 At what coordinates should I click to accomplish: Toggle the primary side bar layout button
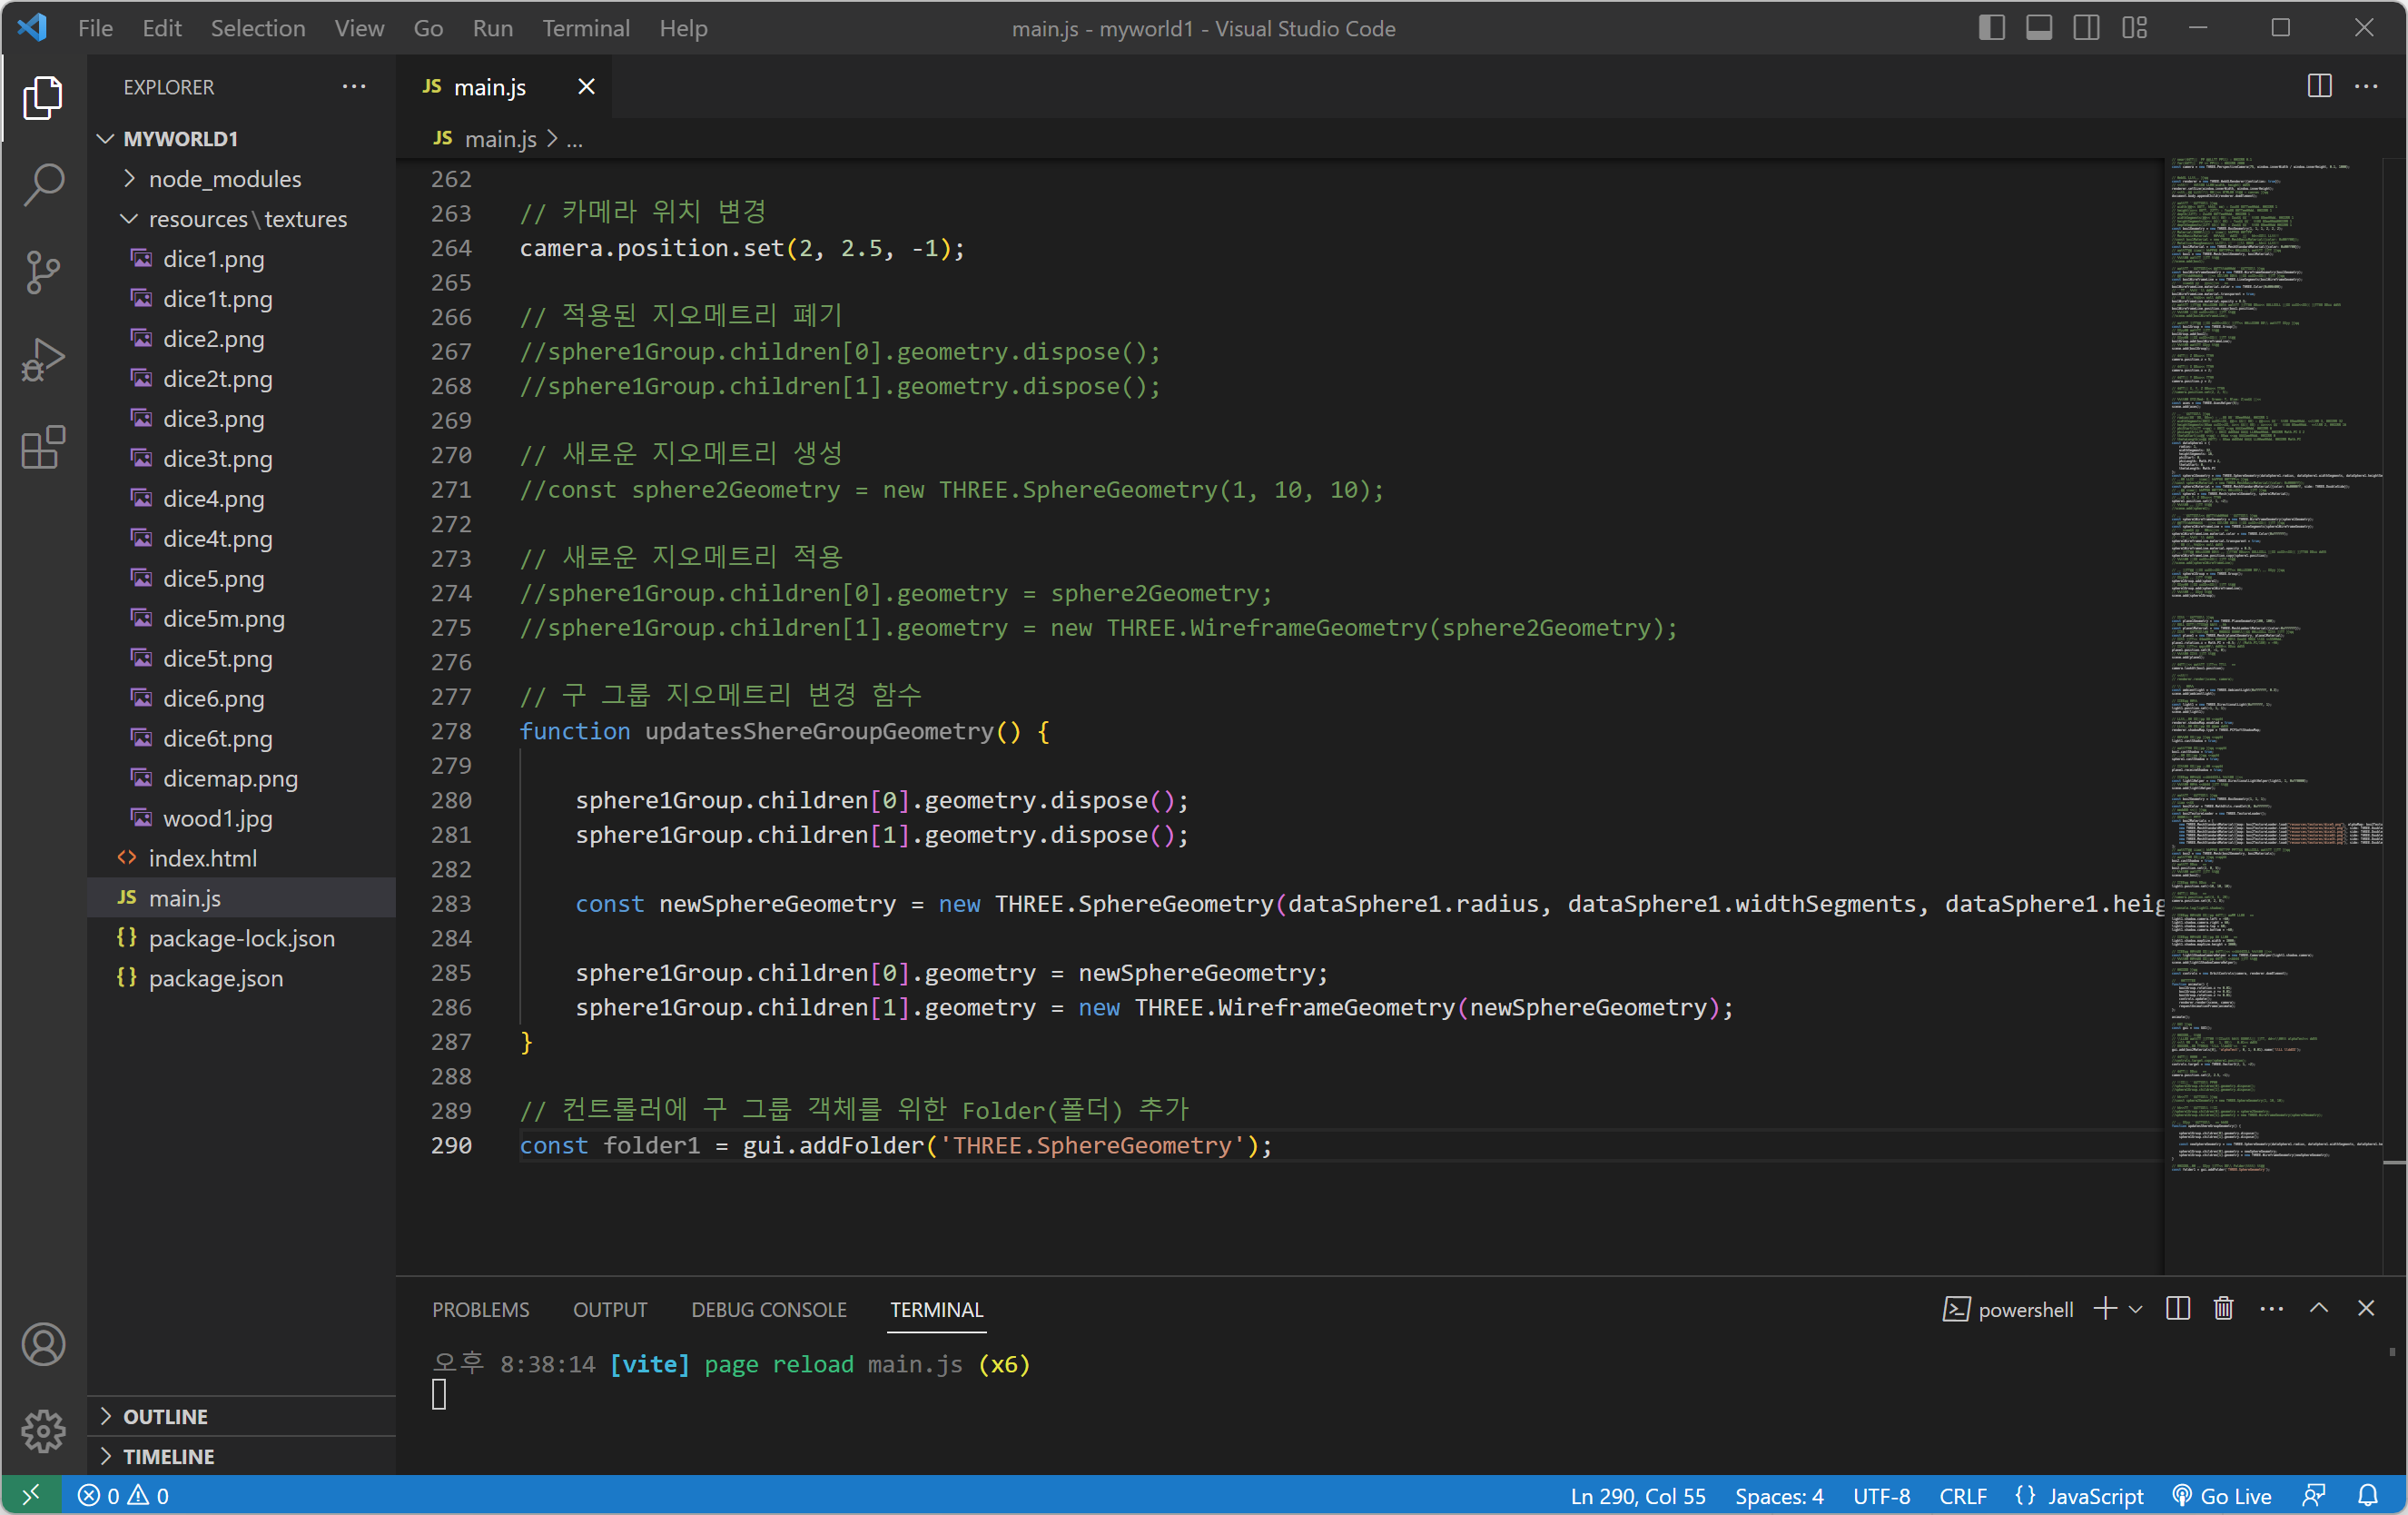coord(1991,28)
